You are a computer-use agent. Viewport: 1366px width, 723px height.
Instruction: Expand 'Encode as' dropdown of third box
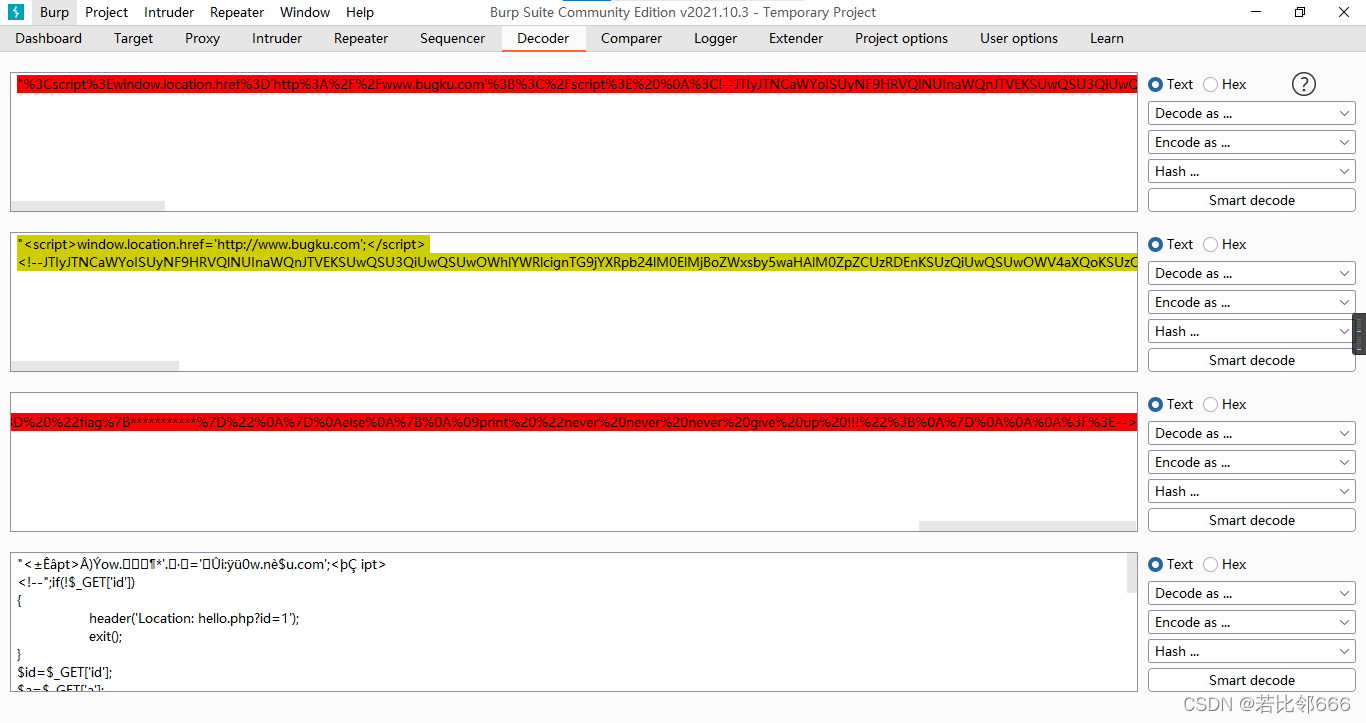(x=1252, y=462)
